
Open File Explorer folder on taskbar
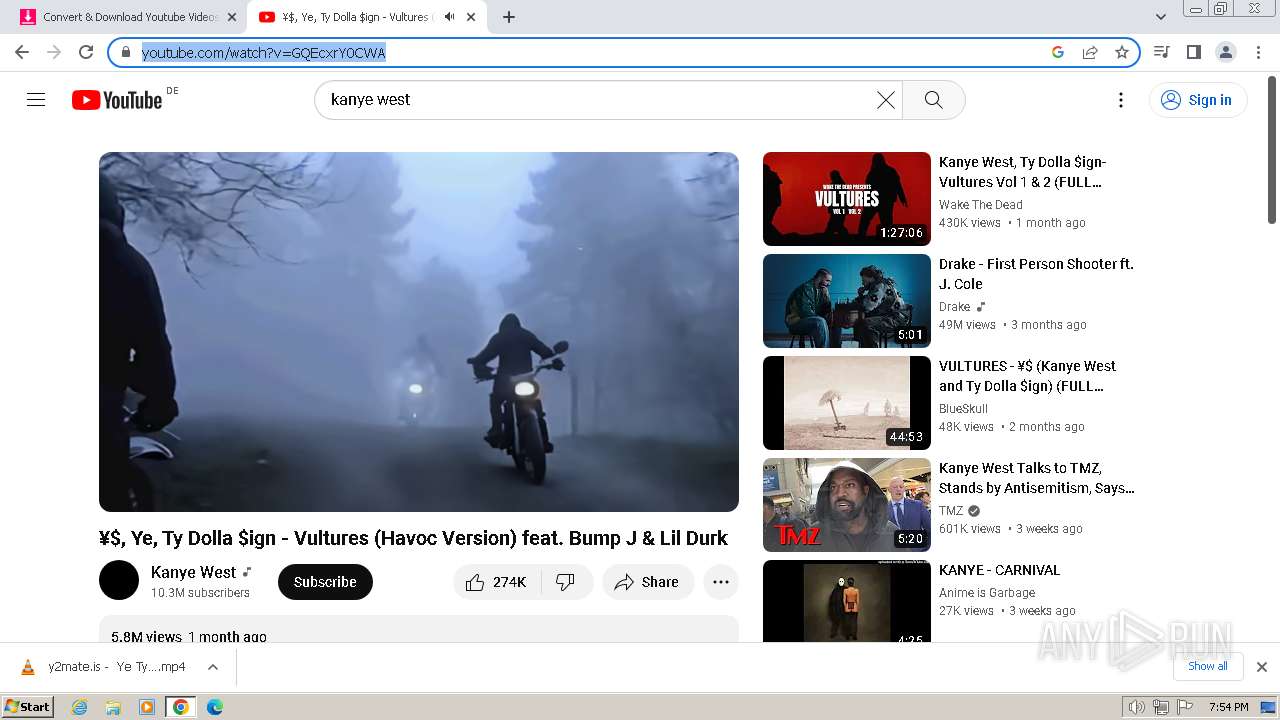[x=113, y=707]
